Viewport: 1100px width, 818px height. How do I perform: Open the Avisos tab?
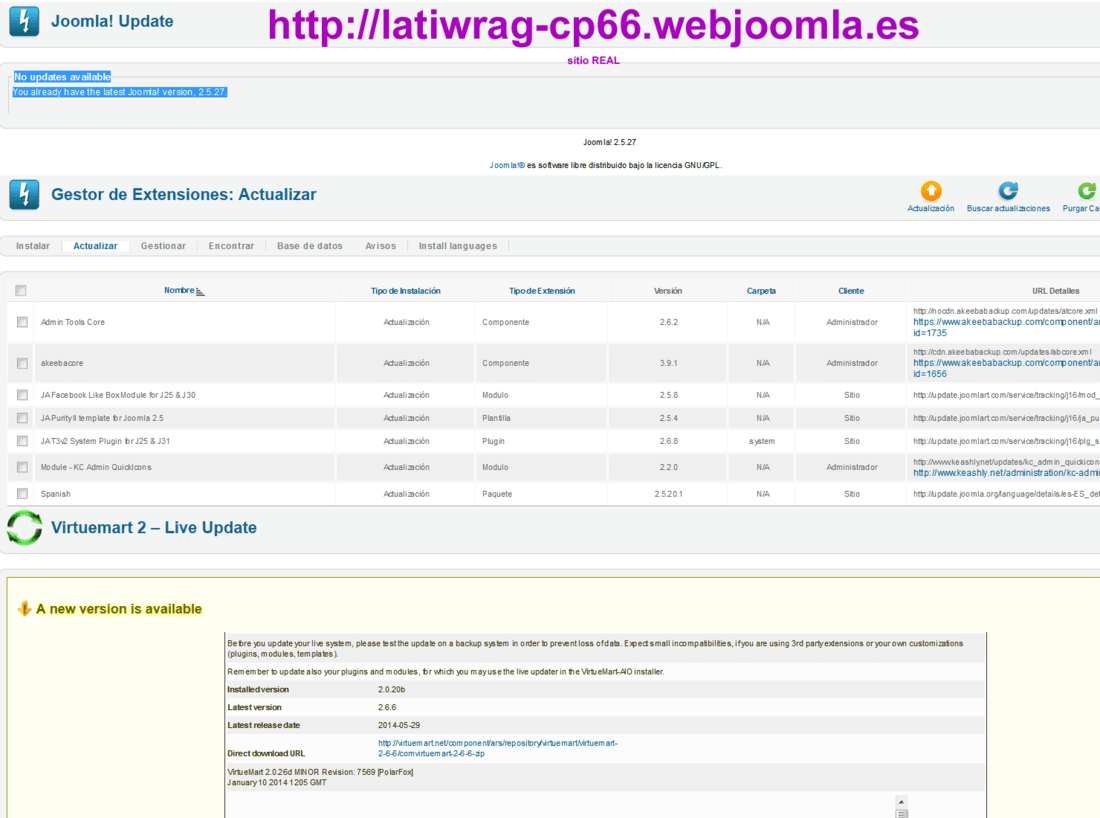point(381,246)
